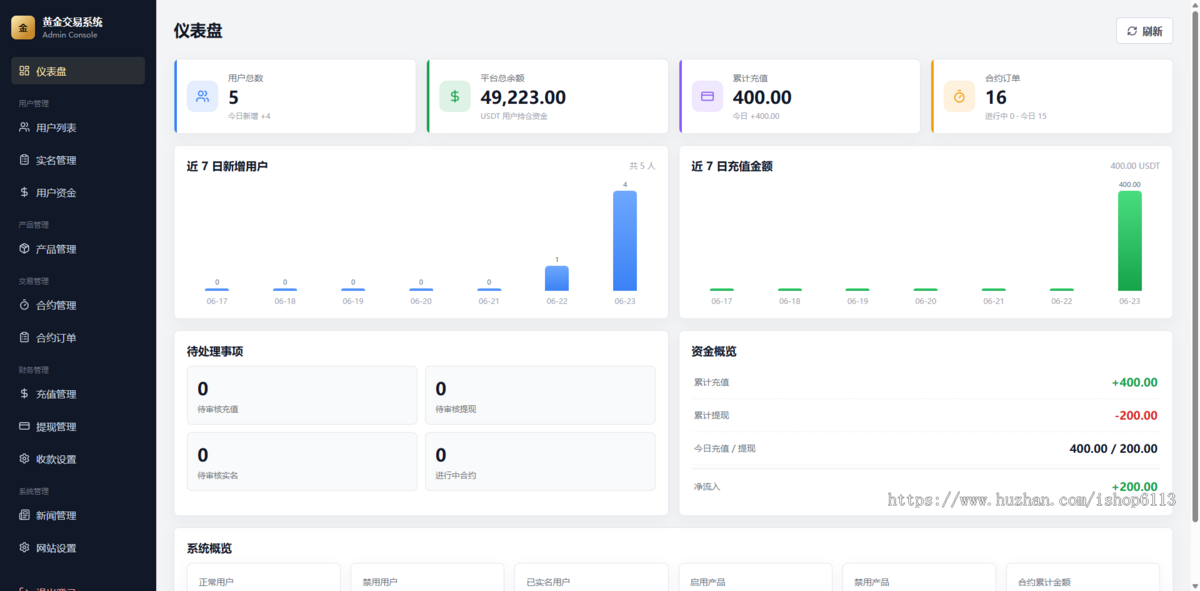Click the 06-23 bar in 近7日充值金额 chart
Screen dimensions: 1200x591
click(1129, 241)
